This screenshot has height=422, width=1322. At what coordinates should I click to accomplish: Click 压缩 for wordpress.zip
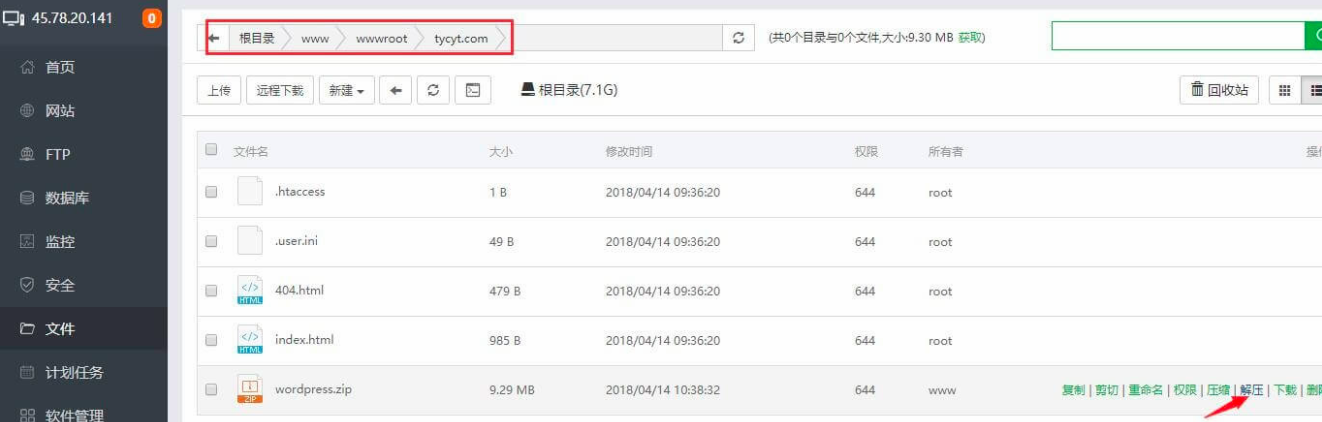point(1218,390)
